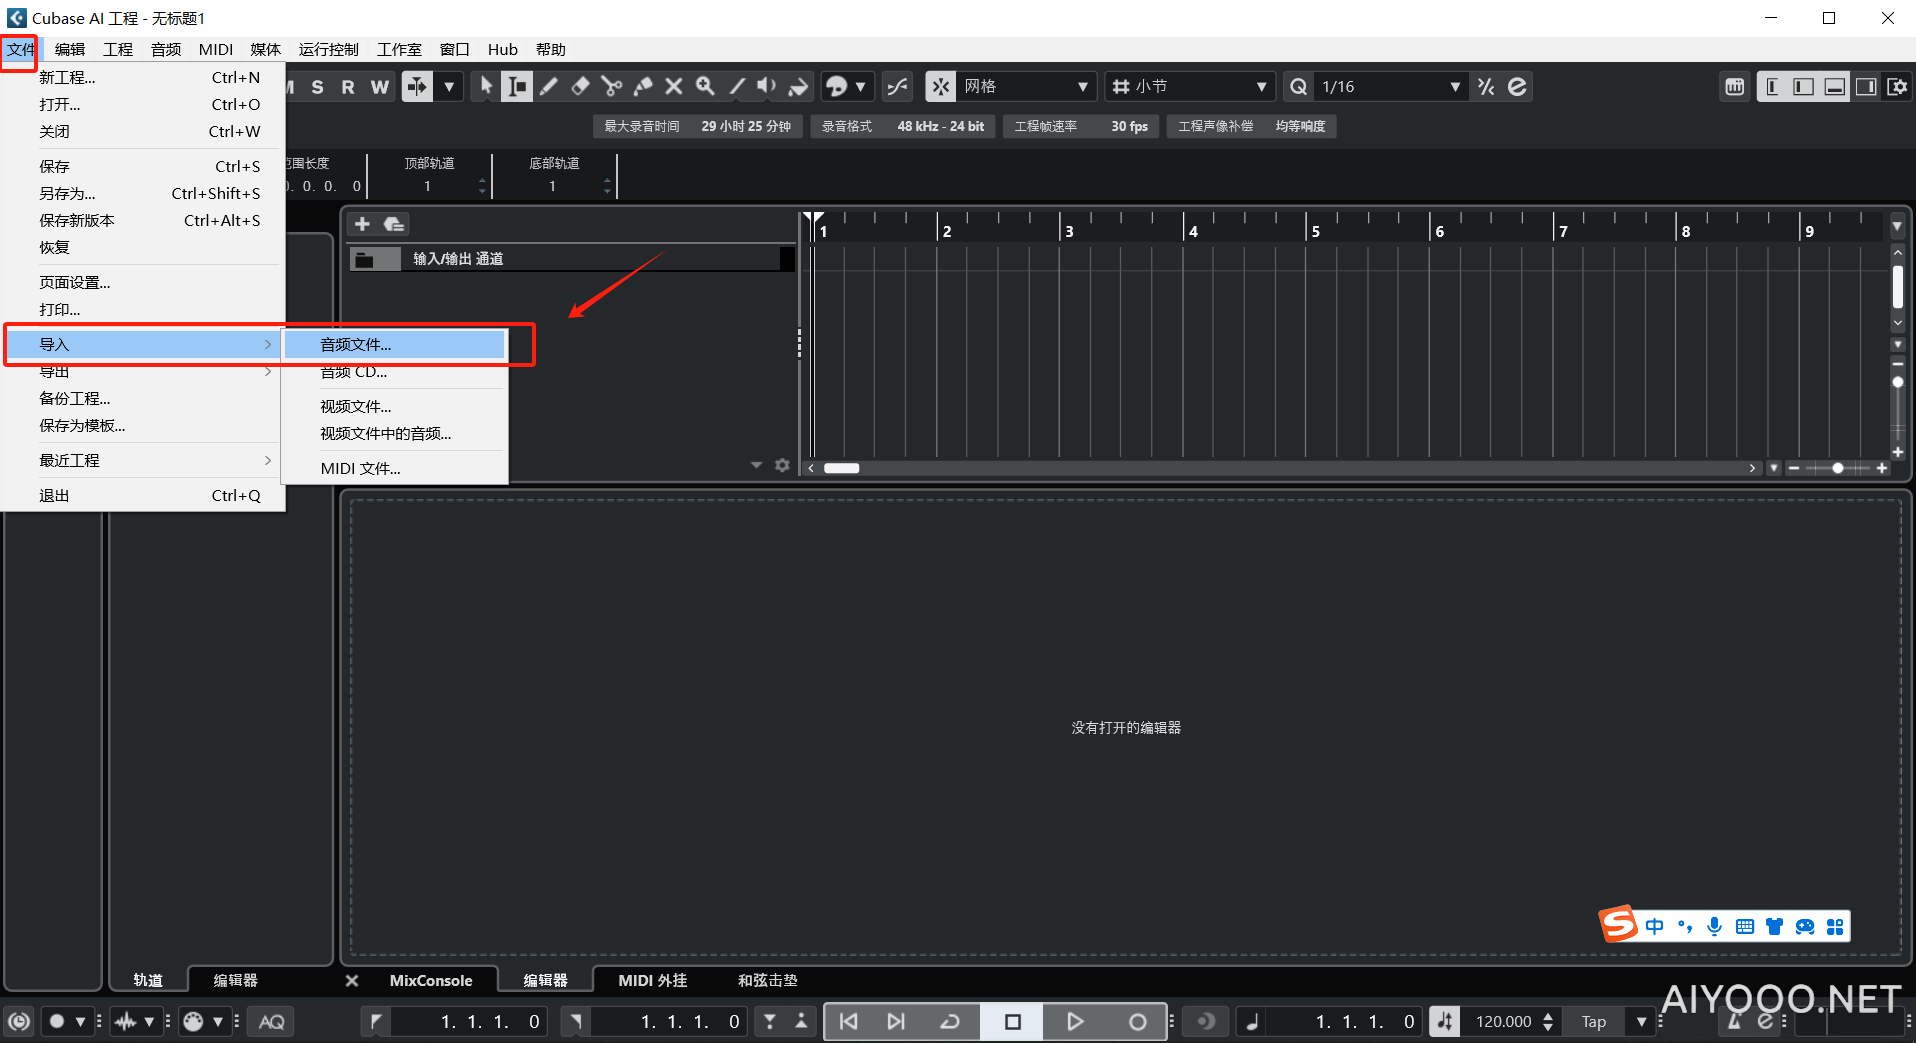
Task: Toggle the right zone visibility
Action: point(1866,87)
